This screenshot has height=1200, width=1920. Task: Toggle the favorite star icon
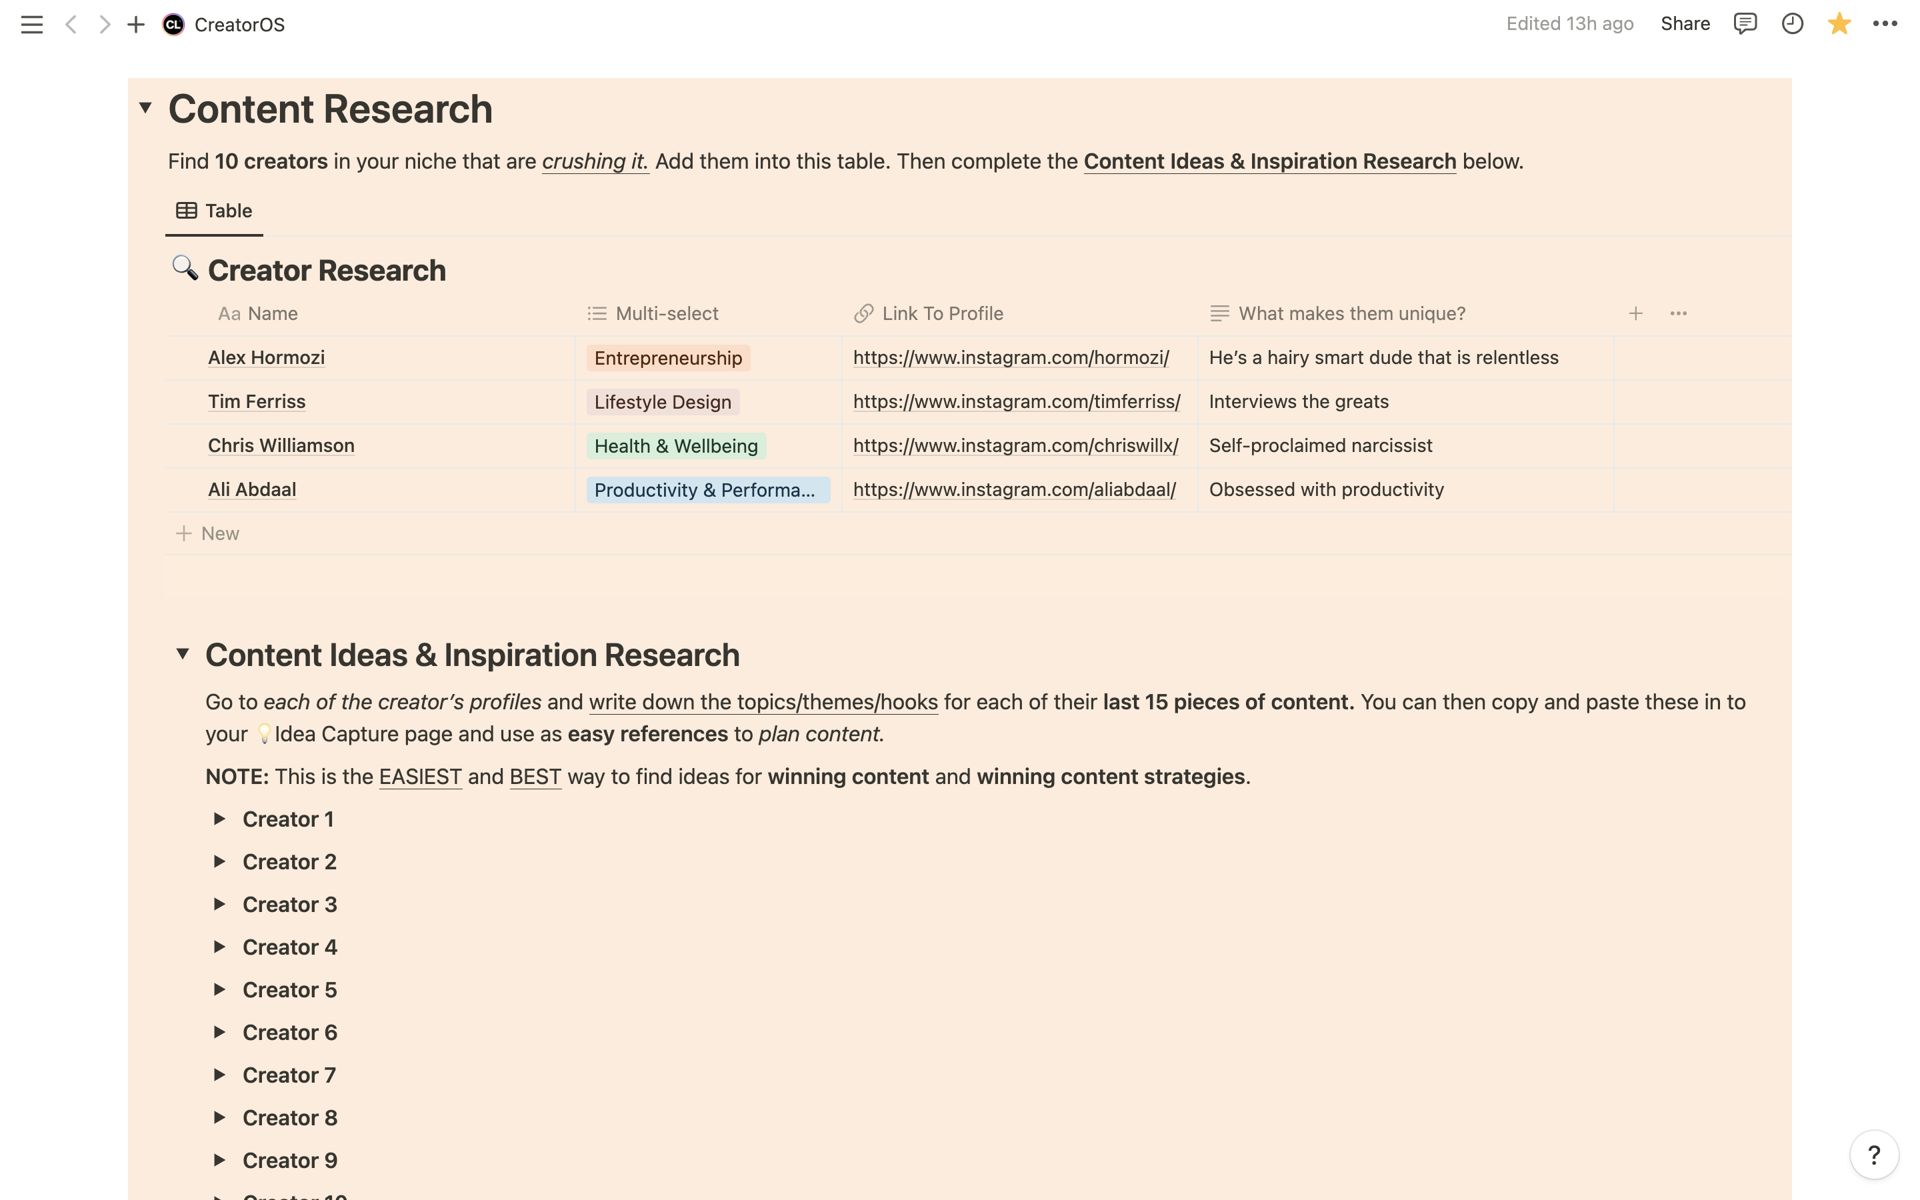point(1839,24)
